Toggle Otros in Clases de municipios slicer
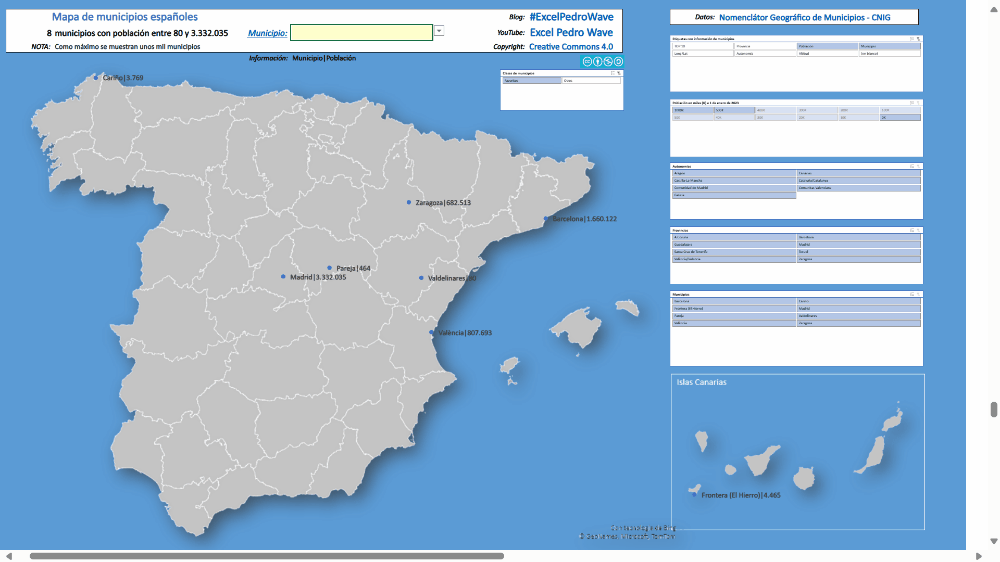 (x=591, y=80)
